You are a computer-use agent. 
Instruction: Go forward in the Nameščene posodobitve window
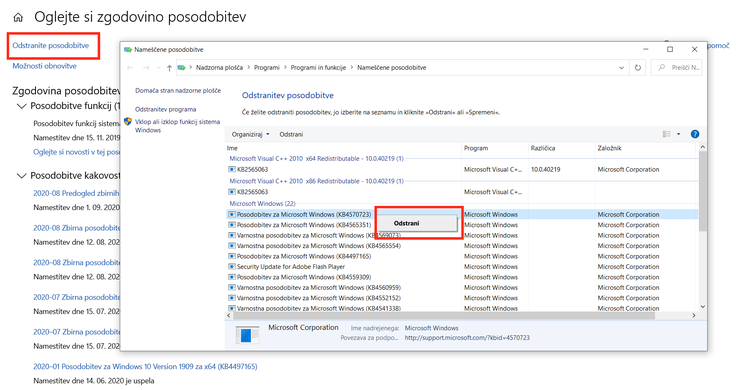(x=146, y=68)
